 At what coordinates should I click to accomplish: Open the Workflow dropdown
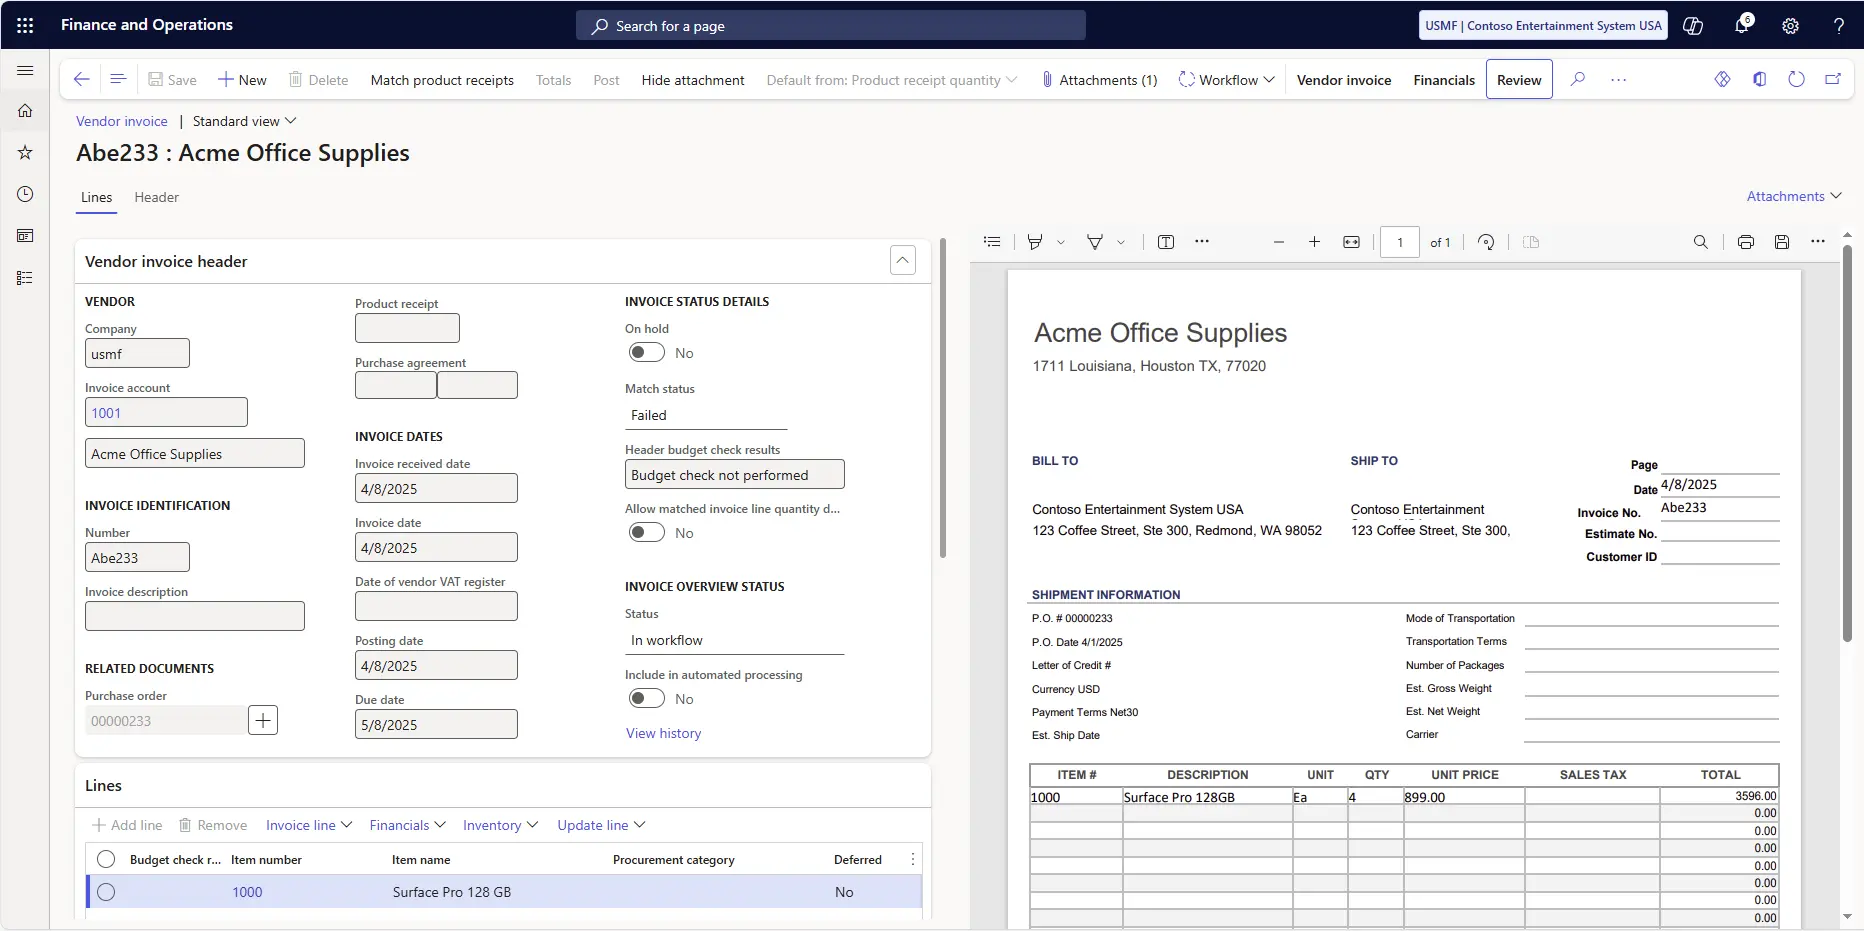coord(1226,79)
